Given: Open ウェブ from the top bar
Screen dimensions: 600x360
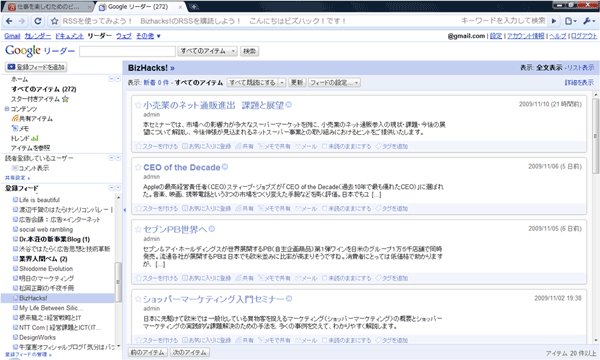Looking at the screenshot, I should [124, 36].
